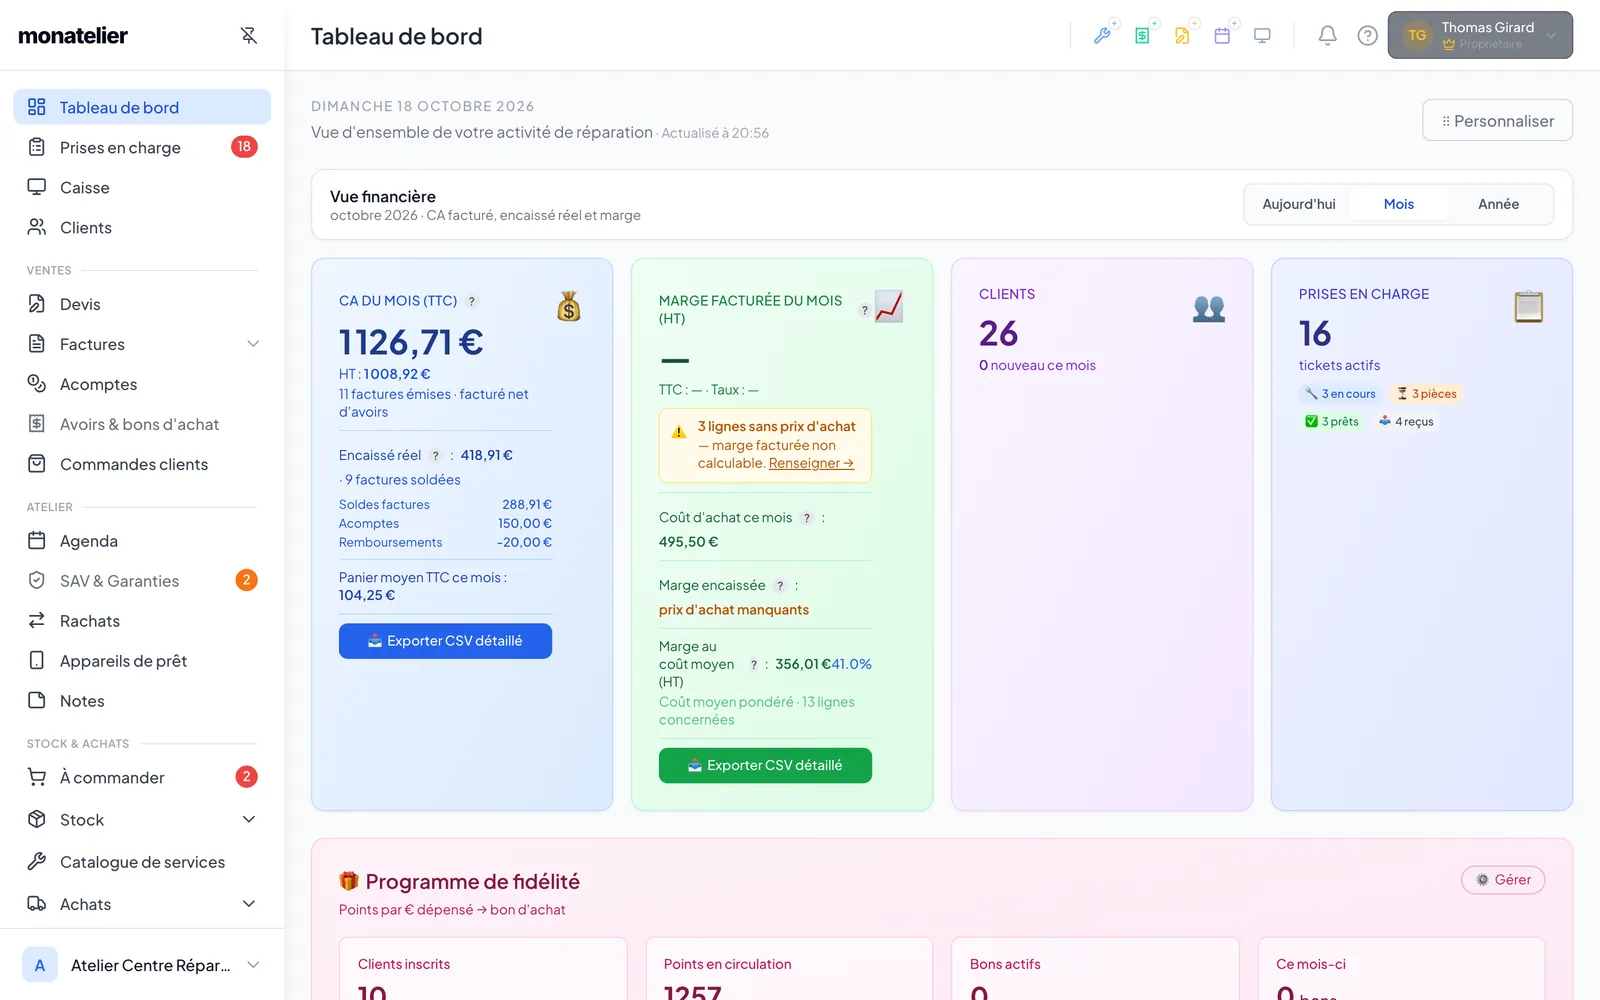Click the 4 reçus ticket badge
1600x1000 pixels.
1406,422
